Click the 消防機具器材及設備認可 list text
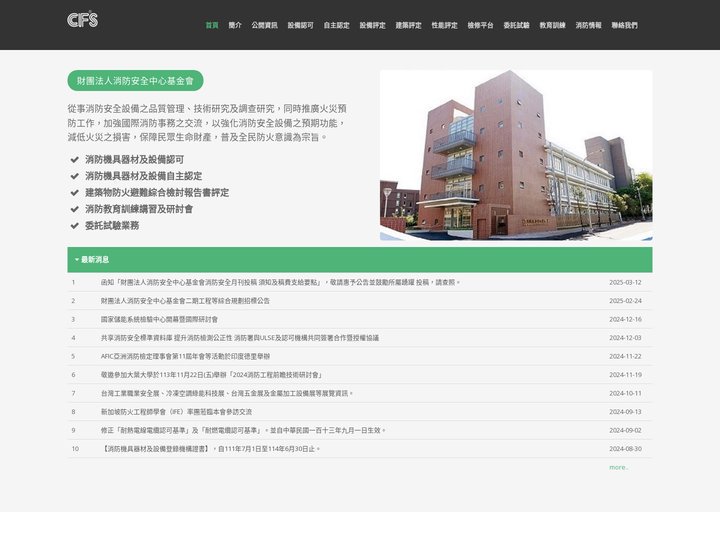 click(135, 160)
